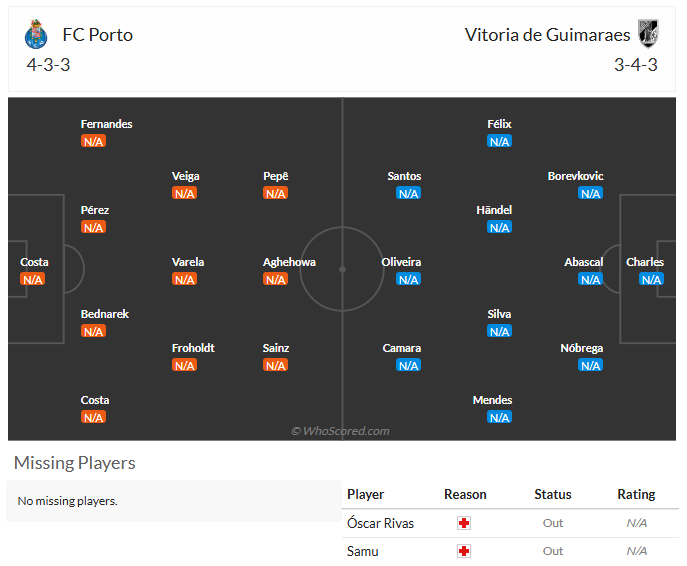Open the Vitoria de Guimaraes team link
Image resolution: width=687 pixels, height=566 pixels.
tap(548, 35)
